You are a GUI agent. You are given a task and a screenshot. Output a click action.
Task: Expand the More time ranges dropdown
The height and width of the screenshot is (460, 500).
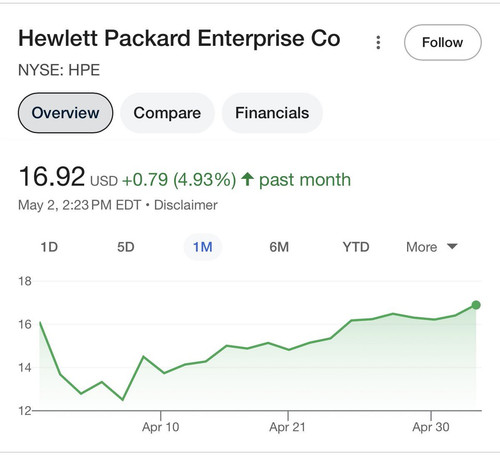(x=432, y=247)
